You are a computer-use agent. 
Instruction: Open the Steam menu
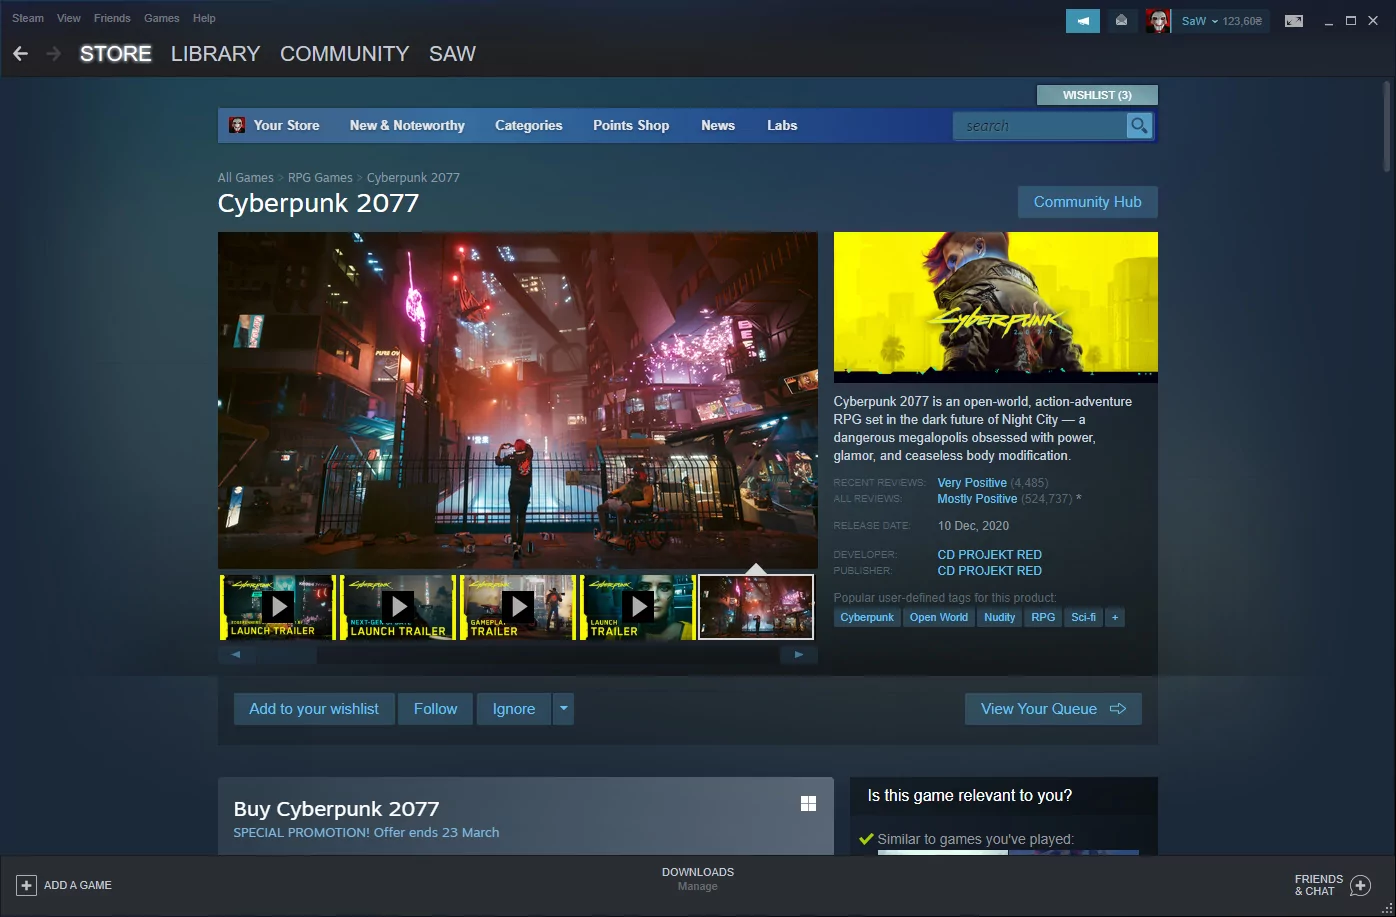click(x=28, y=18)
